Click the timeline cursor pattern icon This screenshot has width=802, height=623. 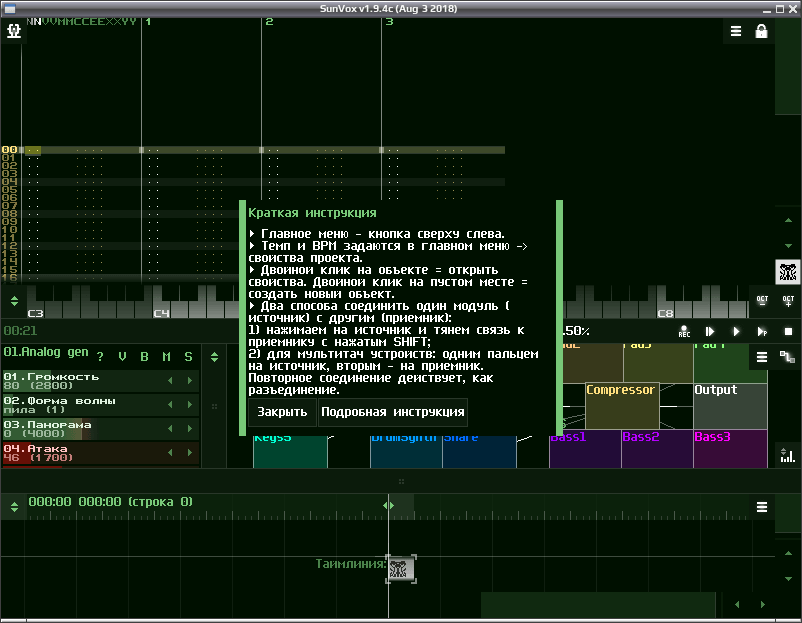tap(401, 568)
